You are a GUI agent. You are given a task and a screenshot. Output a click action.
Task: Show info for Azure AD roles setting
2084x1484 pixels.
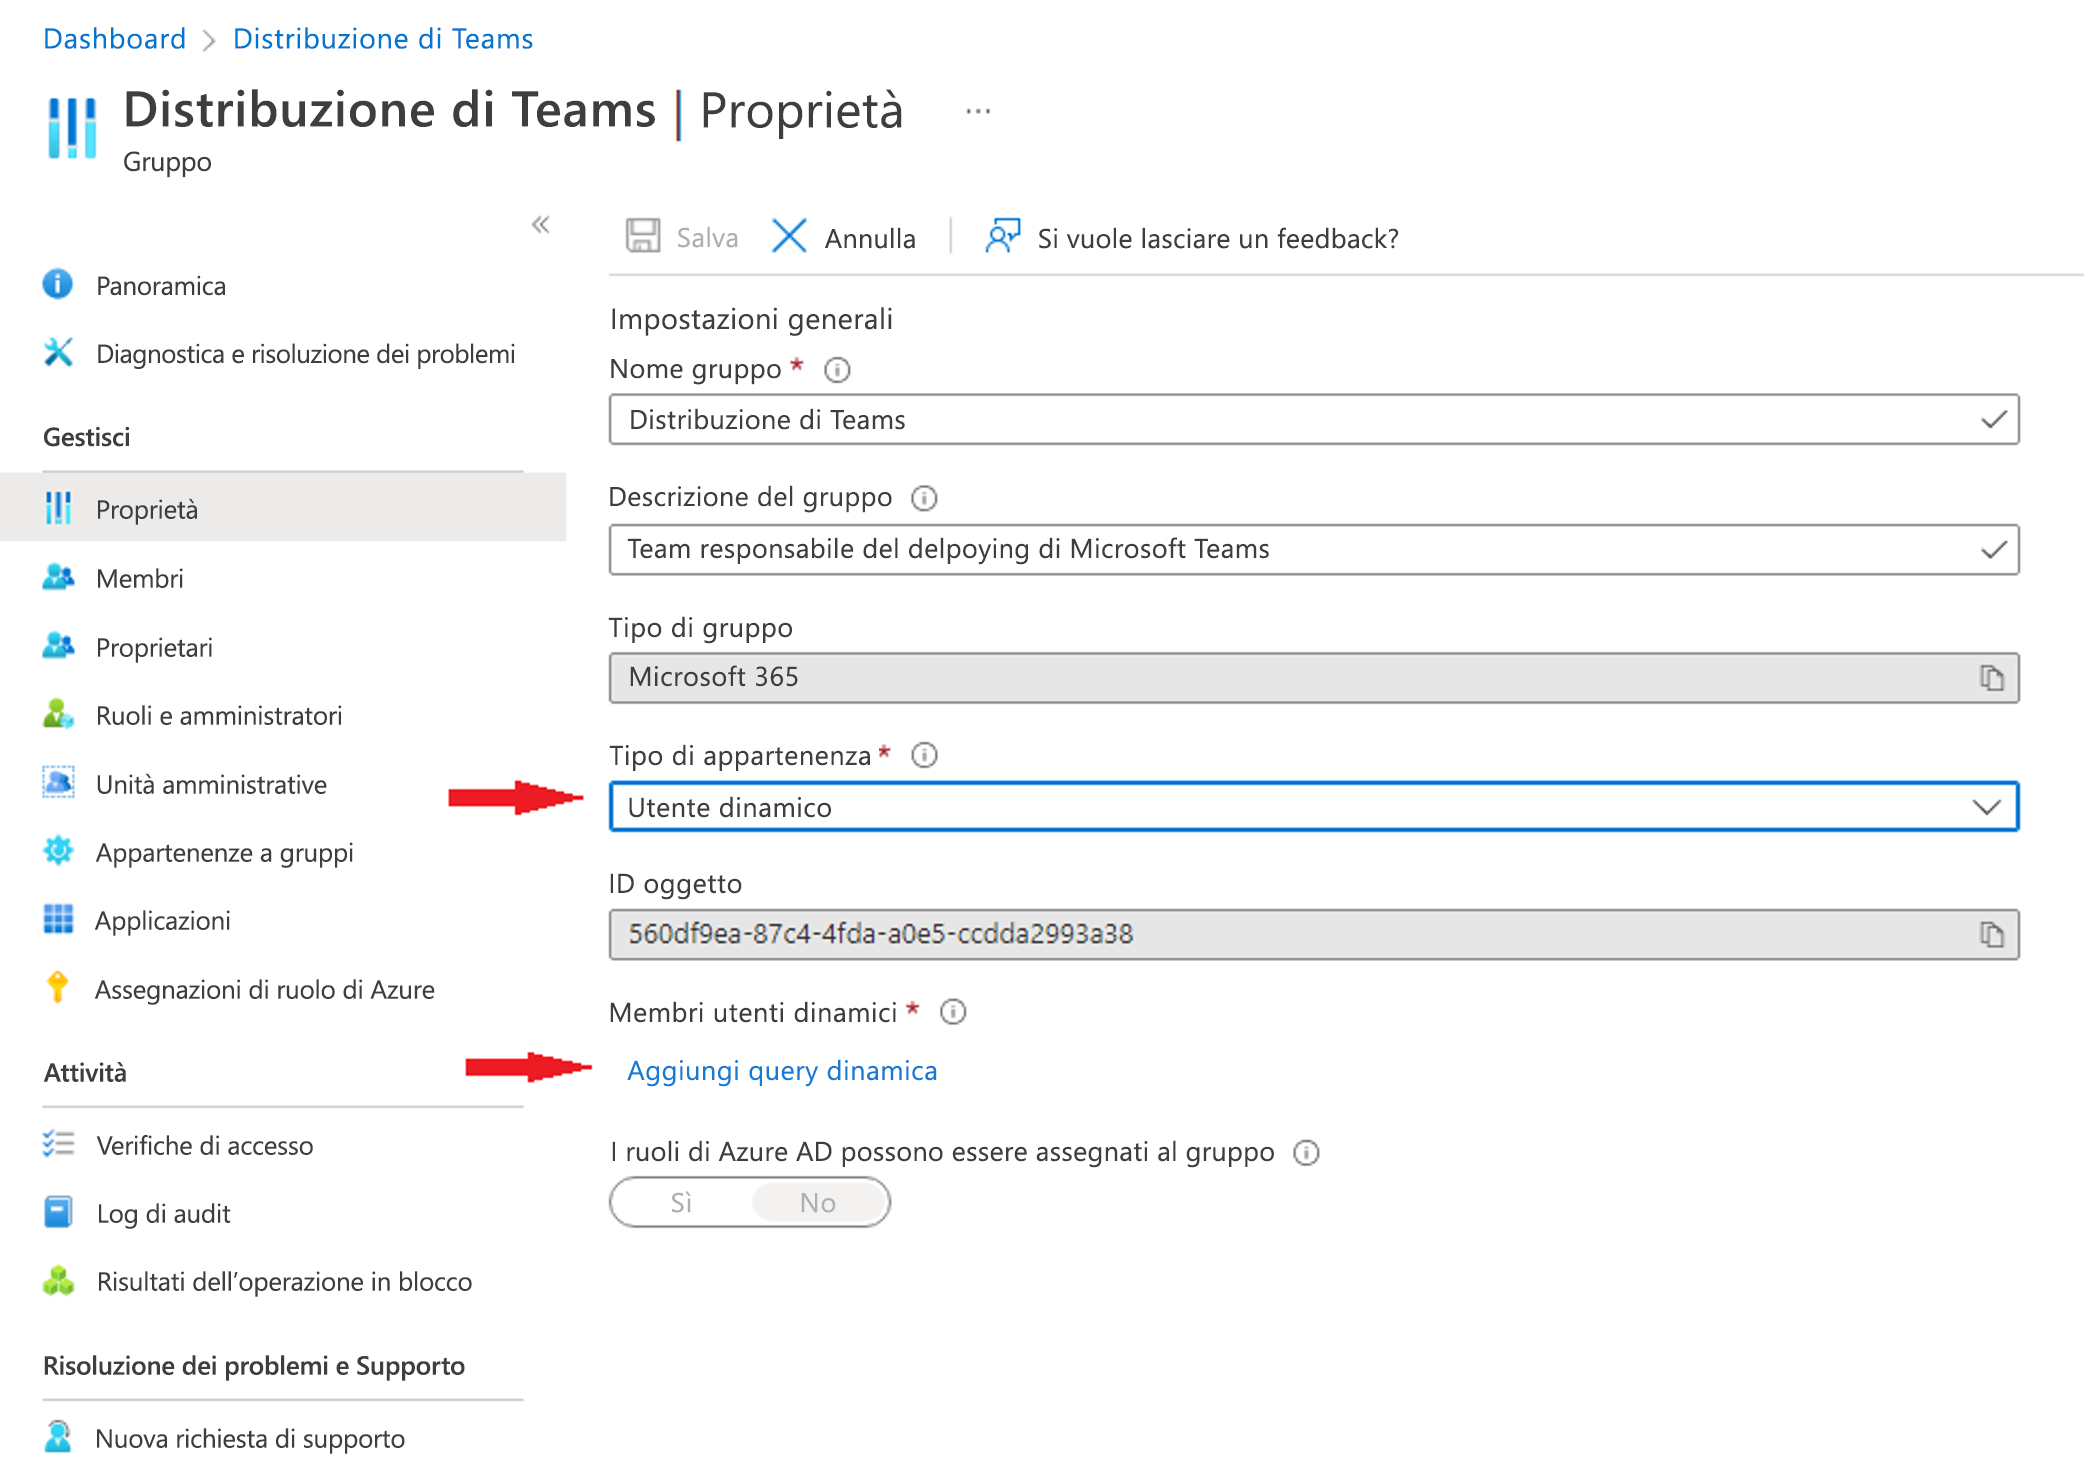[x=1306, y=1153]
